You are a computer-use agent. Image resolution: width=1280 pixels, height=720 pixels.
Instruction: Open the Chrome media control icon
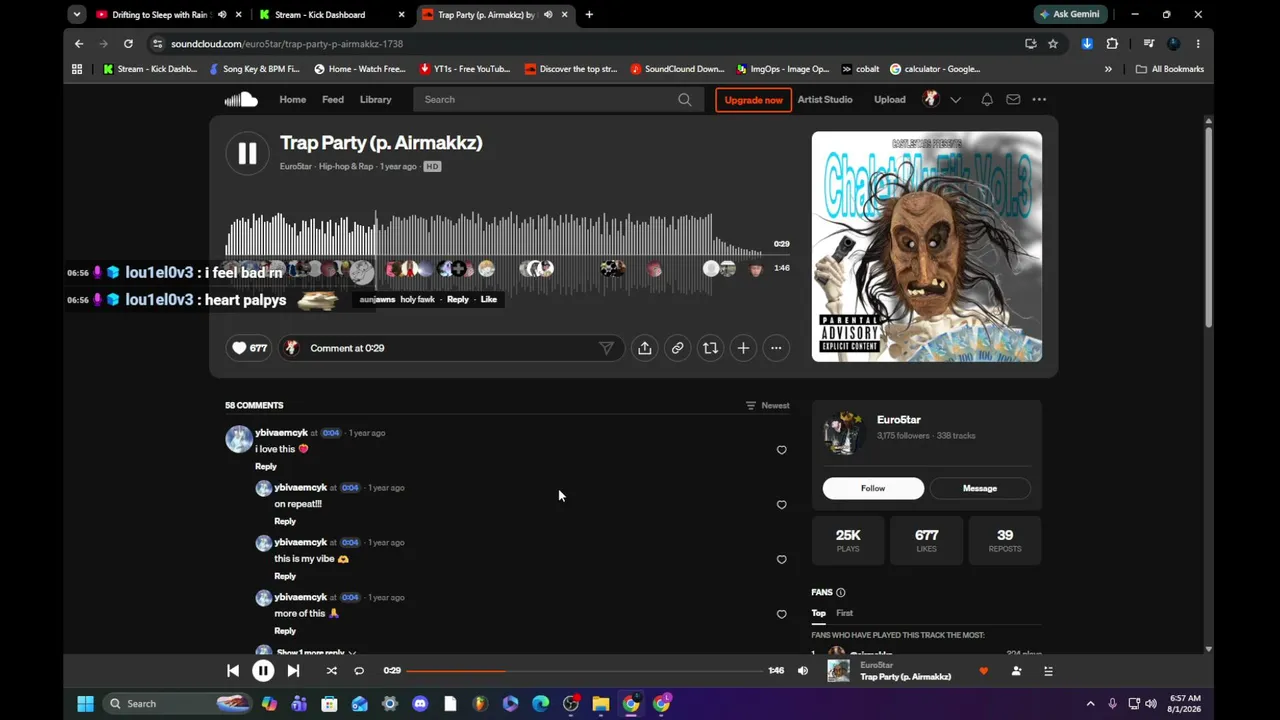[1149, 44]
